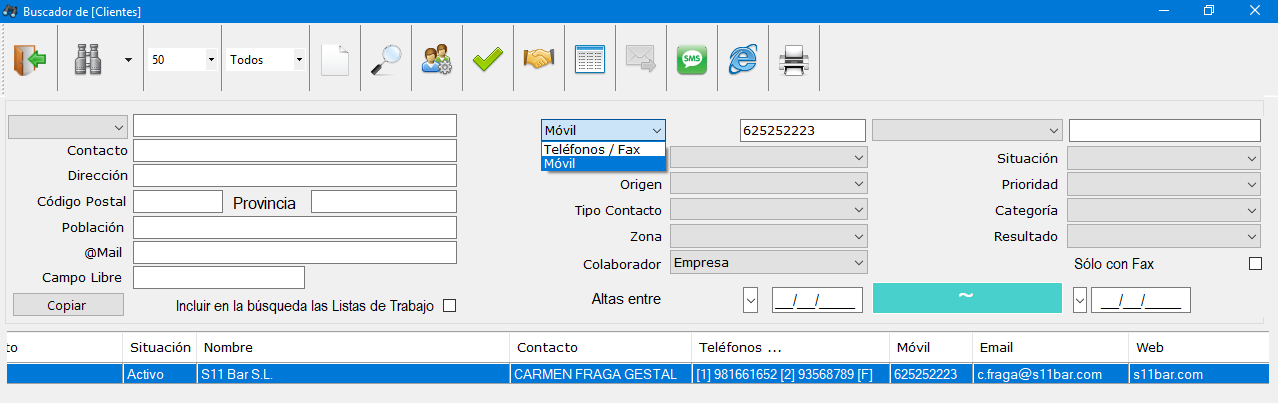
Task: Click the phone number field 625252223
Action: click(803, 130)
